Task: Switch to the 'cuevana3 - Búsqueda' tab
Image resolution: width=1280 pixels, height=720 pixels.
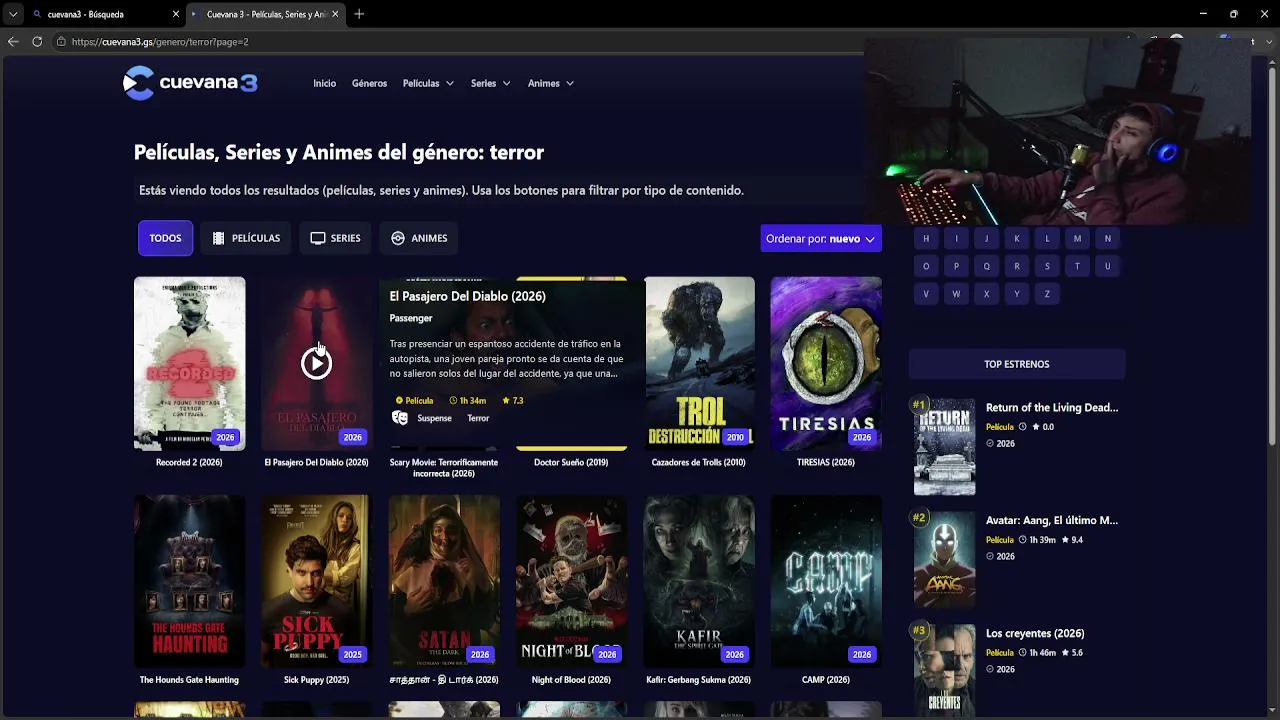Action: pyautogui.click(x=105, y=14)
